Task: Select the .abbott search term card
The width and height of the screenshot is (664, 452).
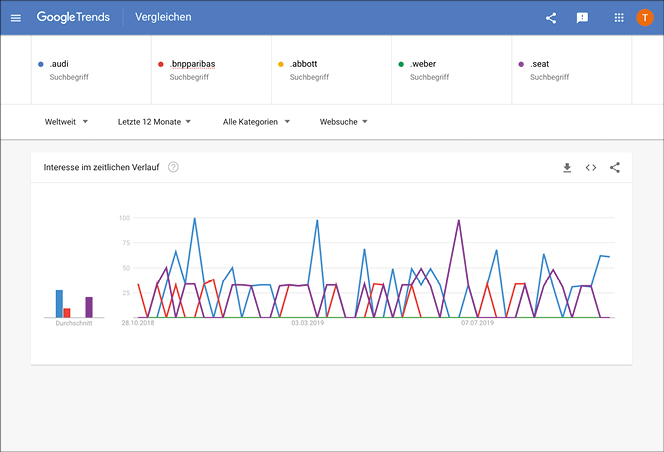Action: click(x=332, y=70)
